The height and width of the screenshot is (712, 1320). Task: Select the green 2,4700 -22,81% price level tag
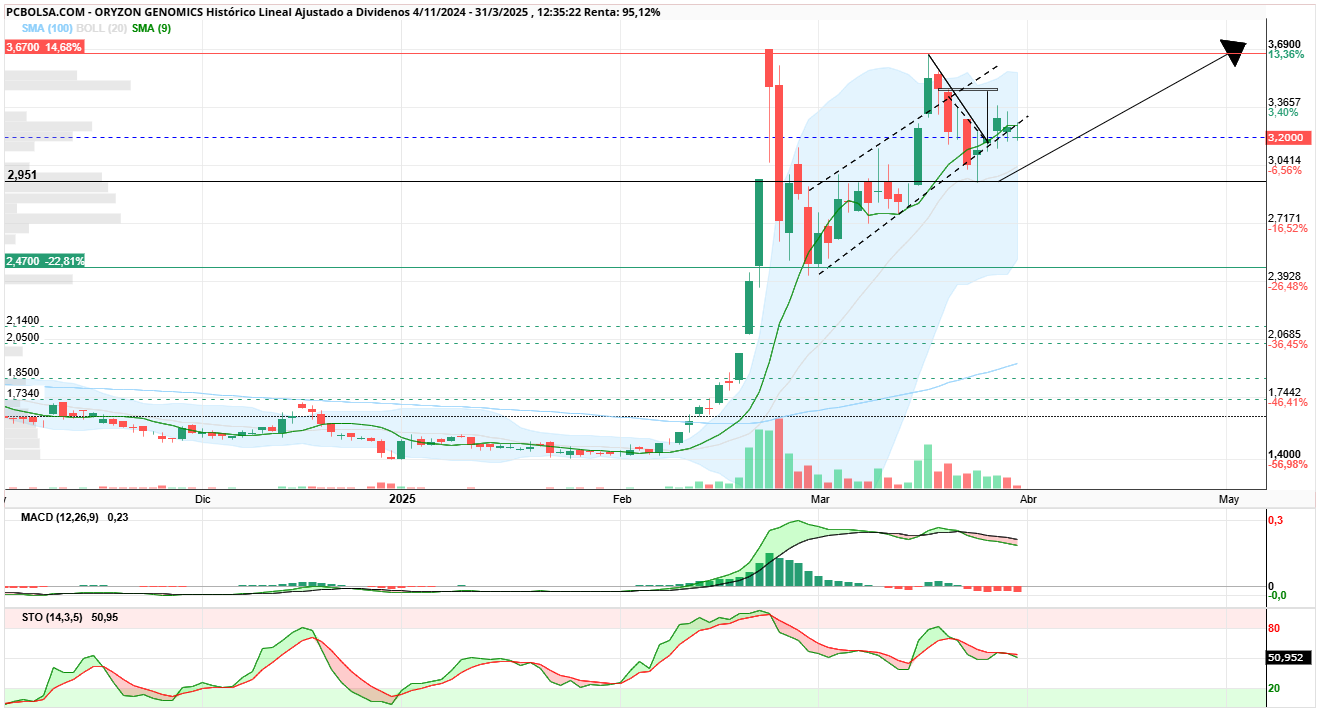[45, 260]
